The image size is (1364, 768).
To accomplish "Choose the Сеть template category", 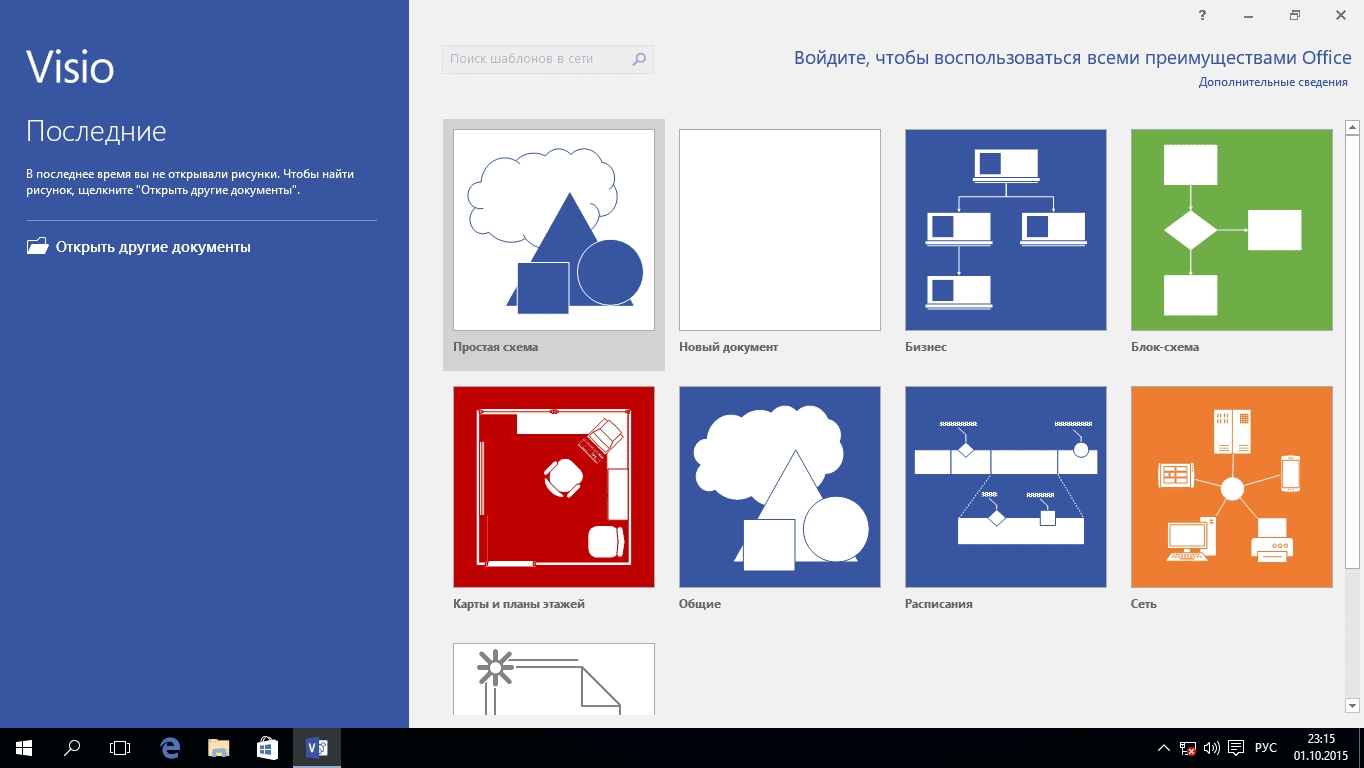I will pyautogui.click(x=1232, y=487).
